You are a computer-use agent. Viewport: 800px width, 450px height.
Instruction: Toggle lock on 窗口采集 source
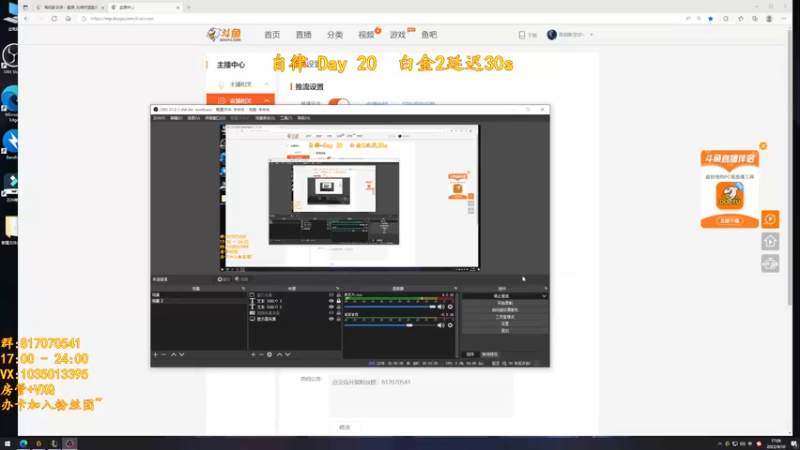(x=338, y=295)
